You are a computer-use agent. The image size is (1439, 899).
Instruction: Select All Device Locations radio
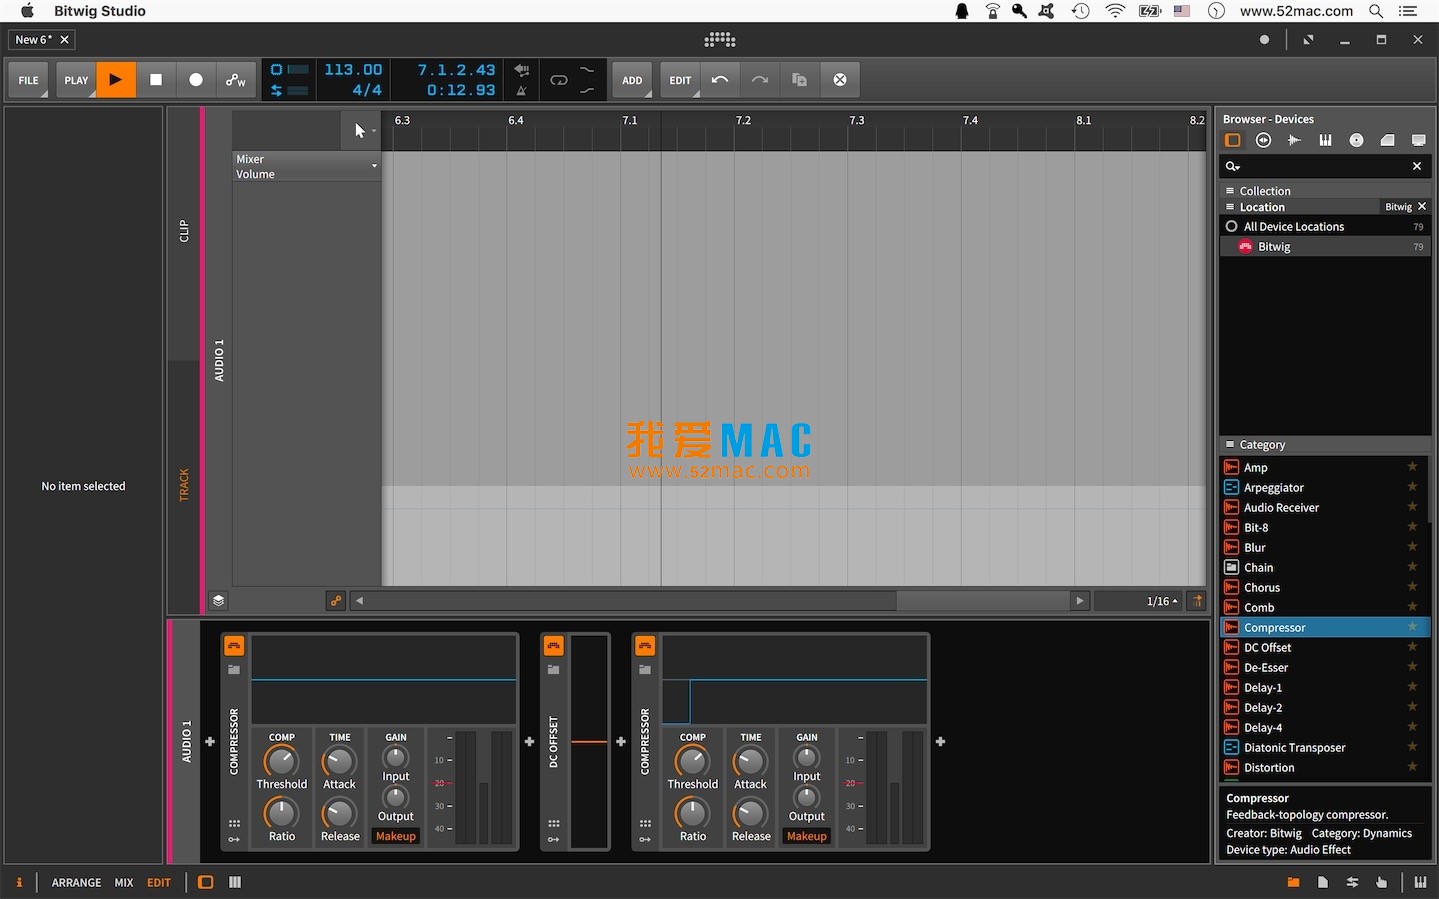tap(1232, 227)
